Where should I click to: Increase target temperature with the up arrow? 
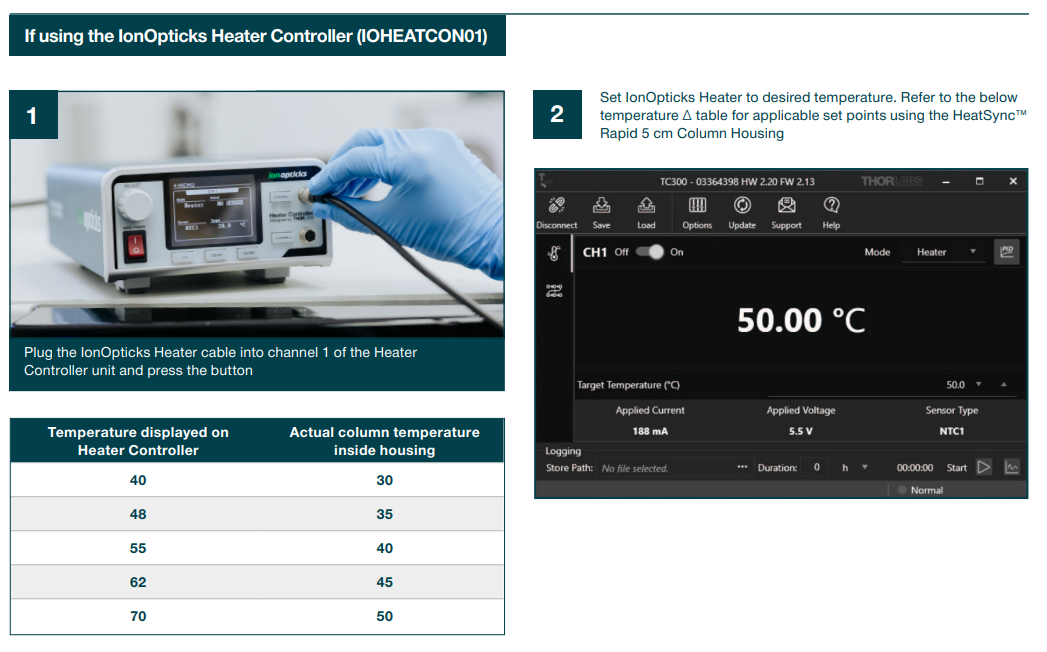(x=1004, y=385)
